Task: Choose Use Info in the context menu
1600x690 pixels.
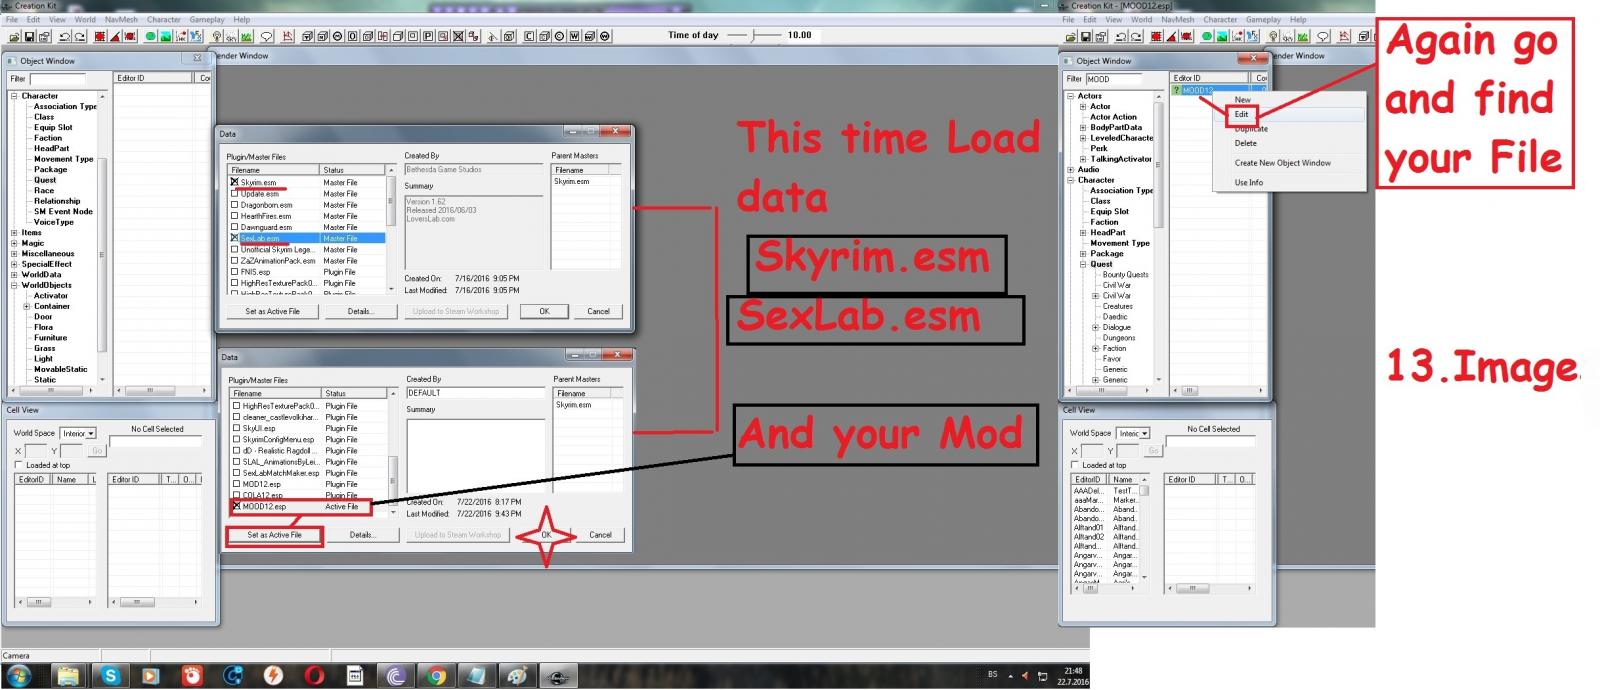Action: 1248,182
